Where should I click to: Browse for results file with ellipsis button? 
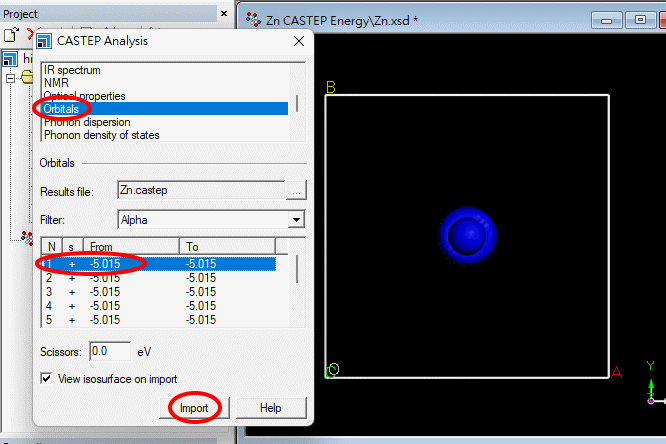coord(296,190)
